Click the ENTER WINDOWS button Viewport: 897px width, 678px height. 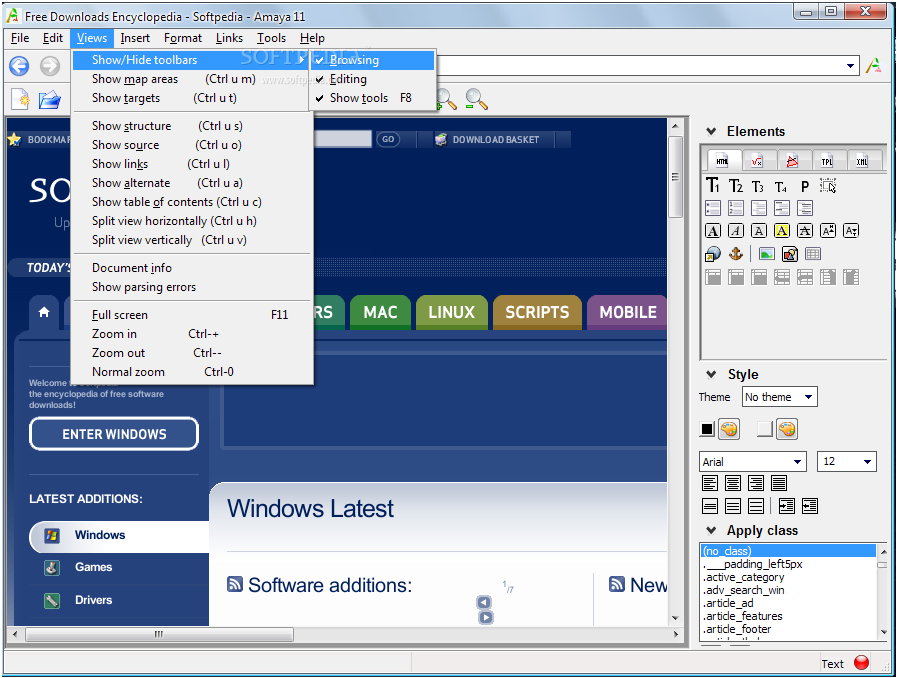click(x=114, y=434)
